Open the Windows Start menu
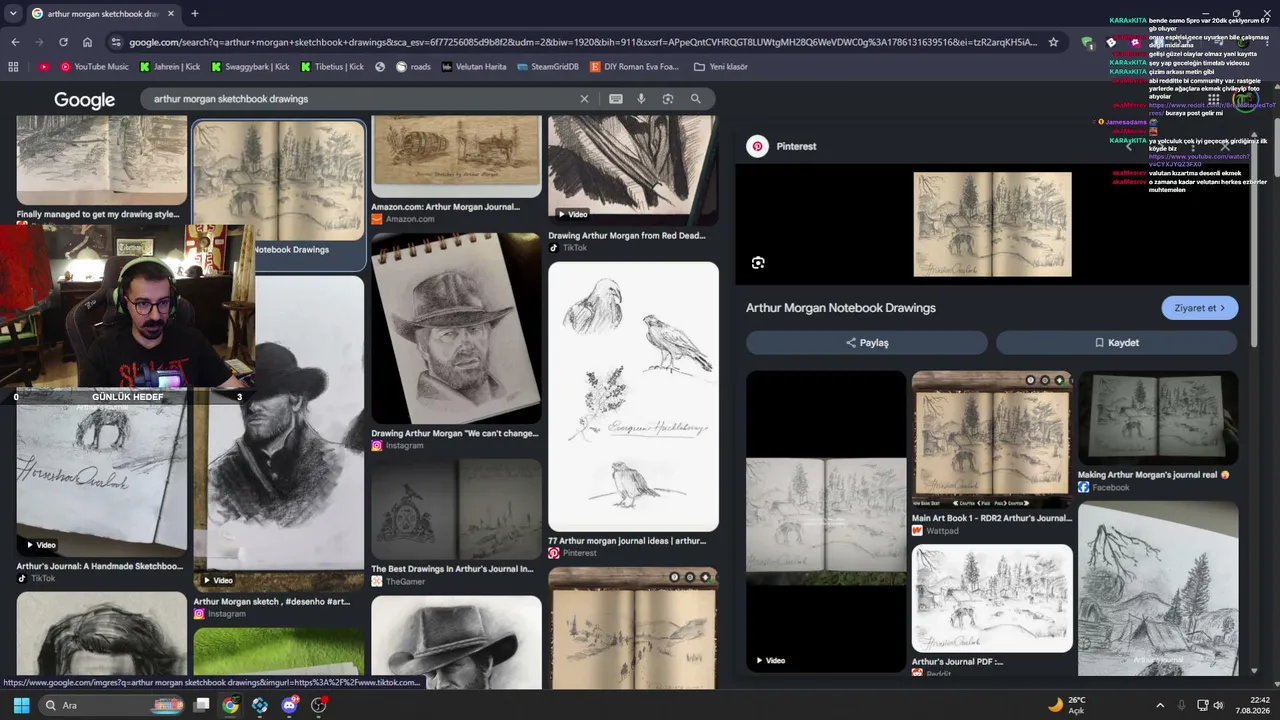1280x720 pixels. pos(21,705)
